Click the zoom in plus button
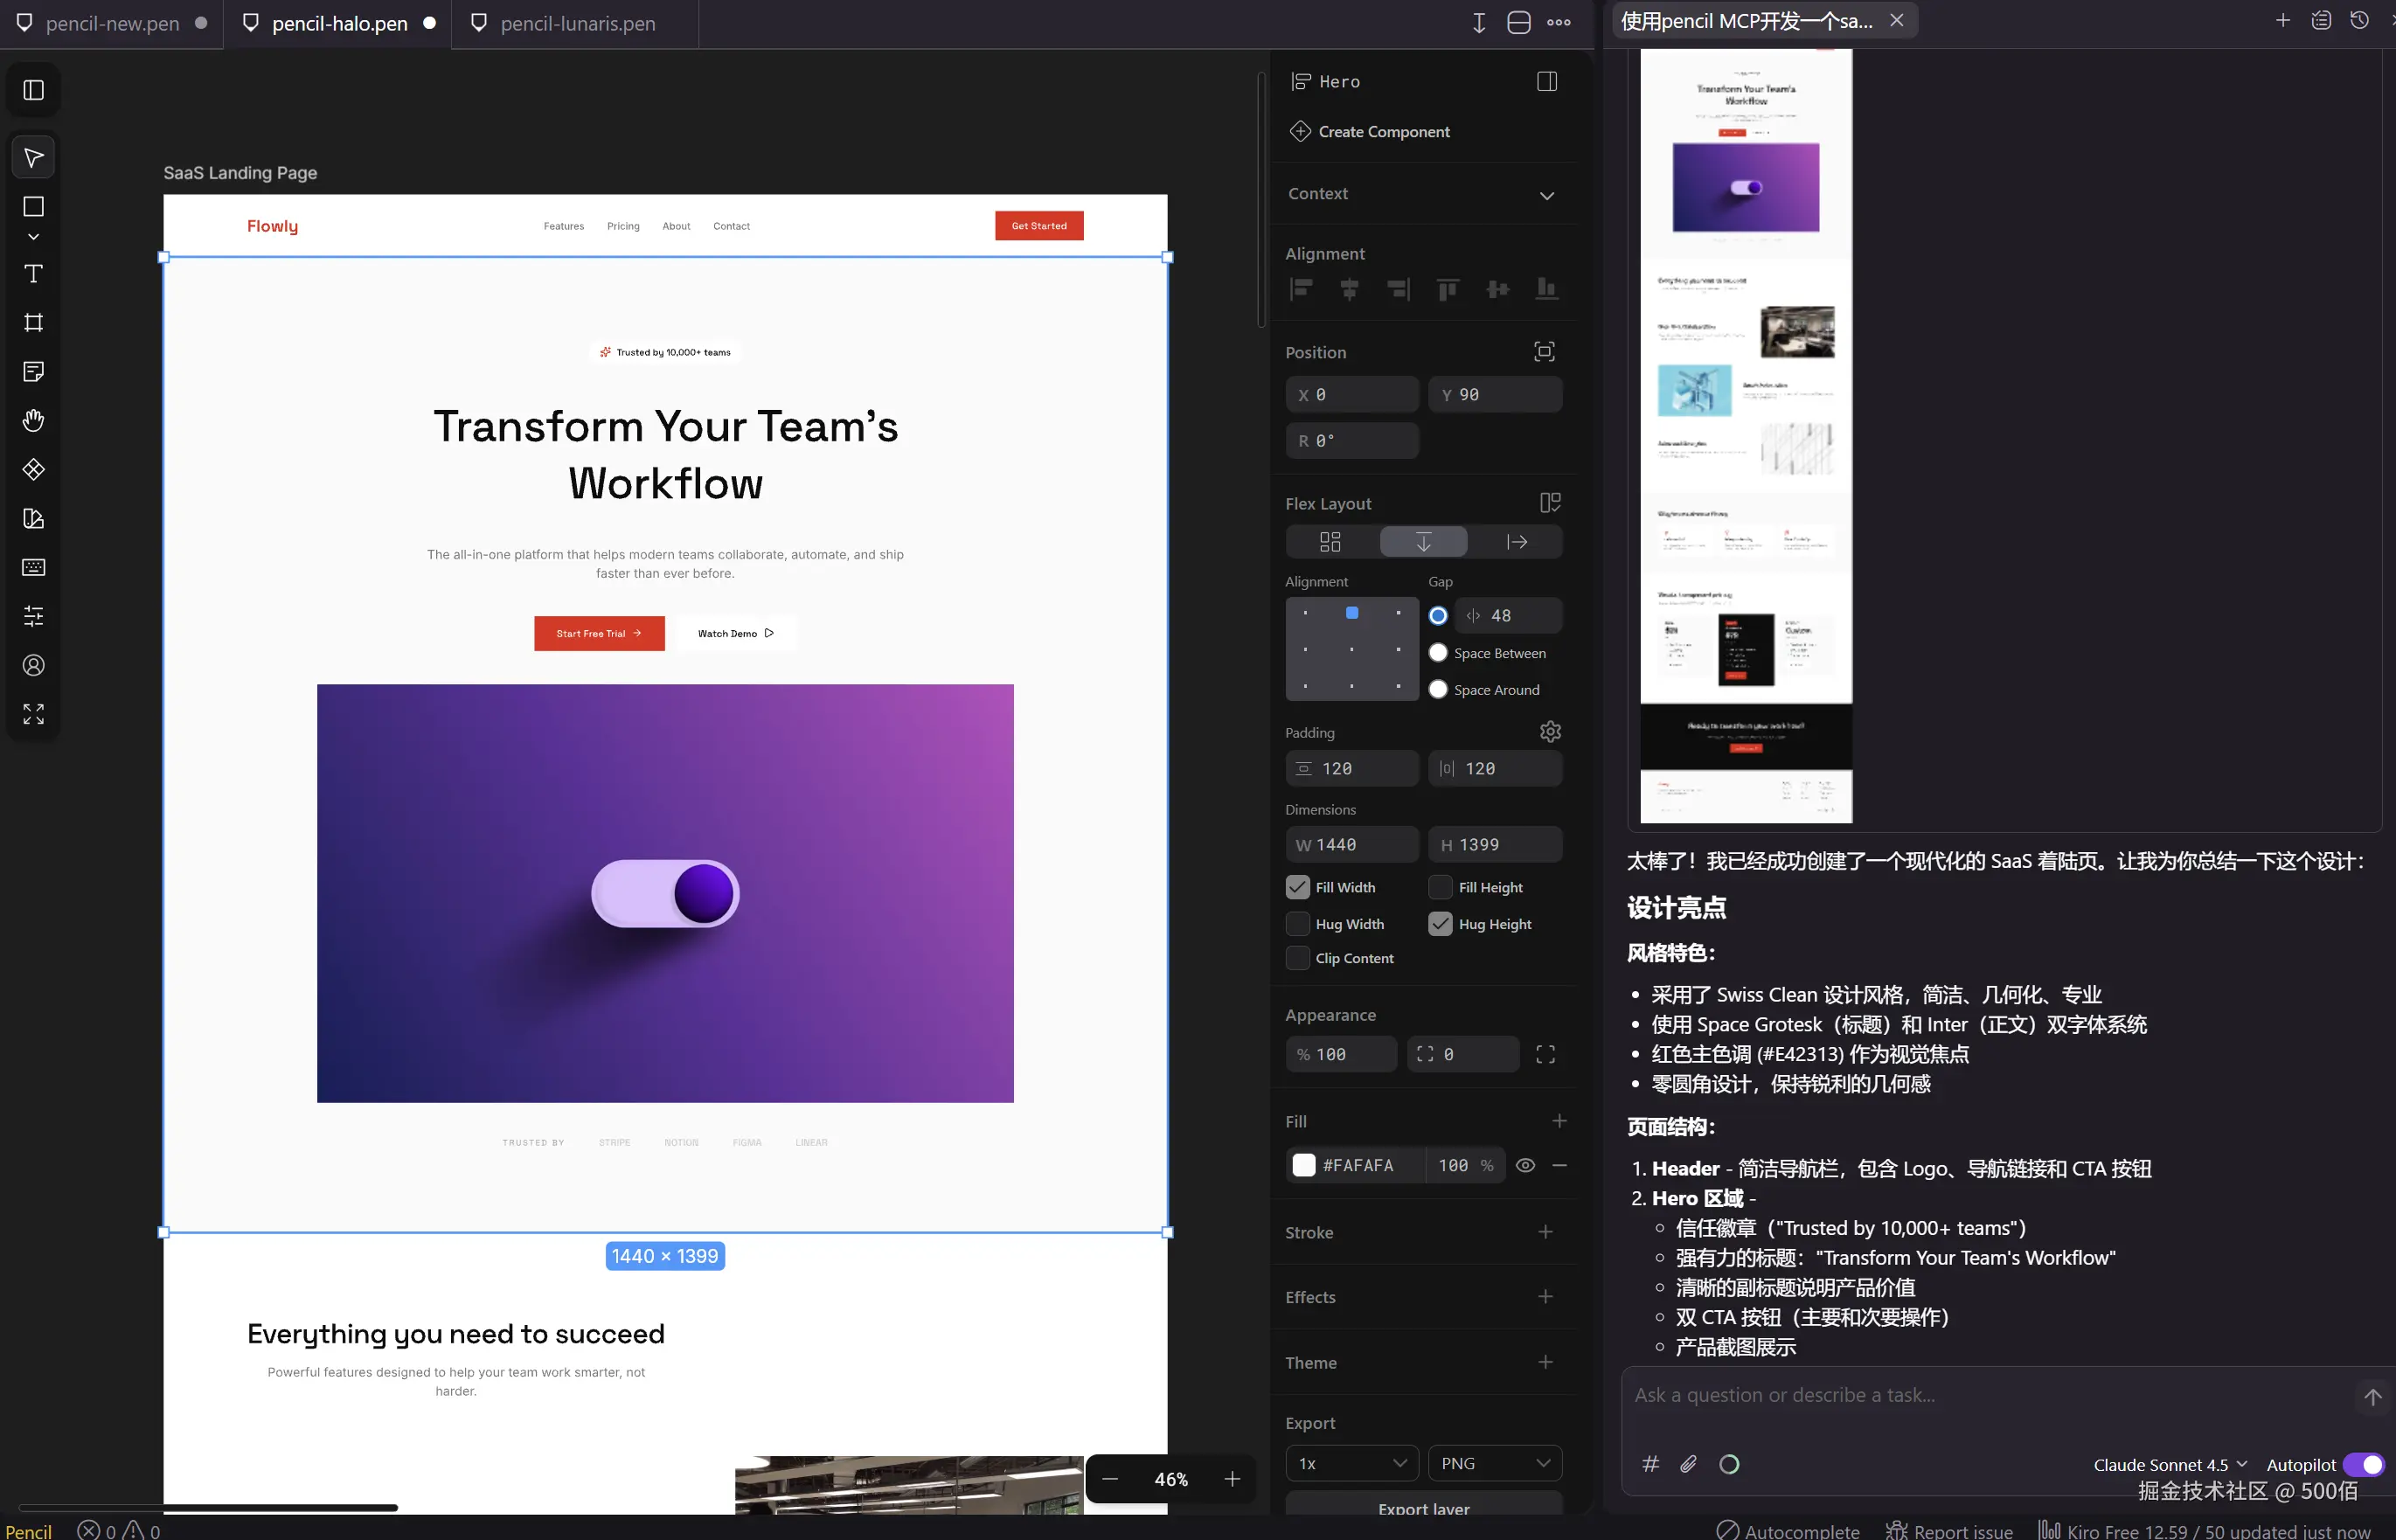The image size is (2396, 1540). (x=1232, y=1479)
